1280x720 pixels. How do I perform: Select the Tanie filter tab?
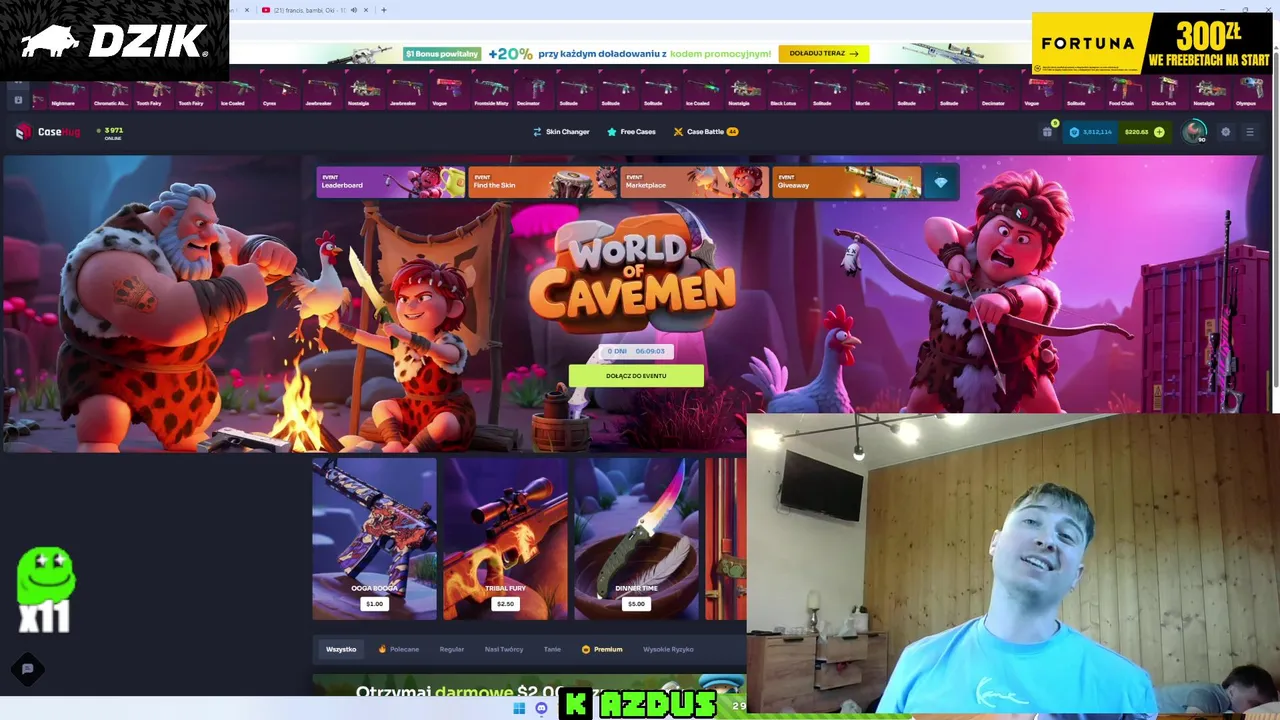[x=552, y=649]
